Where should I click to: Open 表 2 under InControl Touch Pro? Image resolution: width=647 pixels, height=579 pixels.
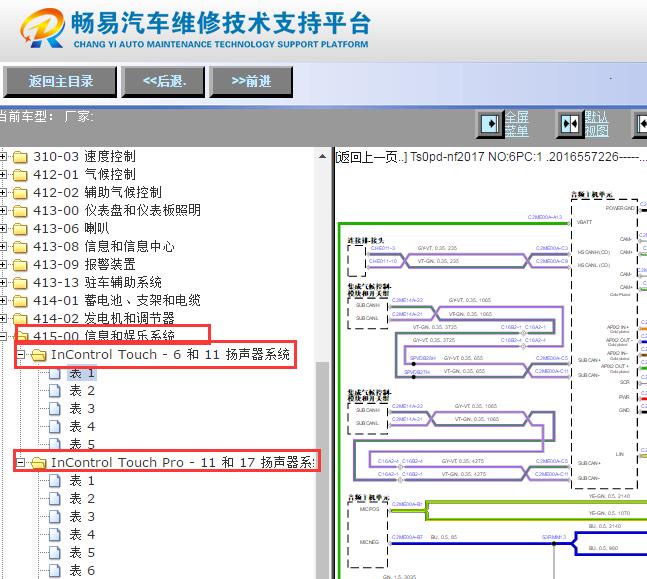pyautogui.click(x=82, y=499)
